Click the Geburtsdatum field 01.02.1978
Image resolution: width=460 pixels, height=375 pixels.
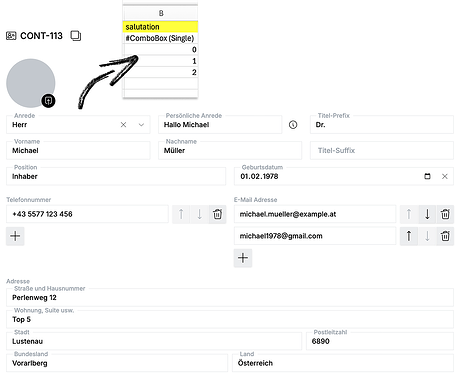(344, 176)
